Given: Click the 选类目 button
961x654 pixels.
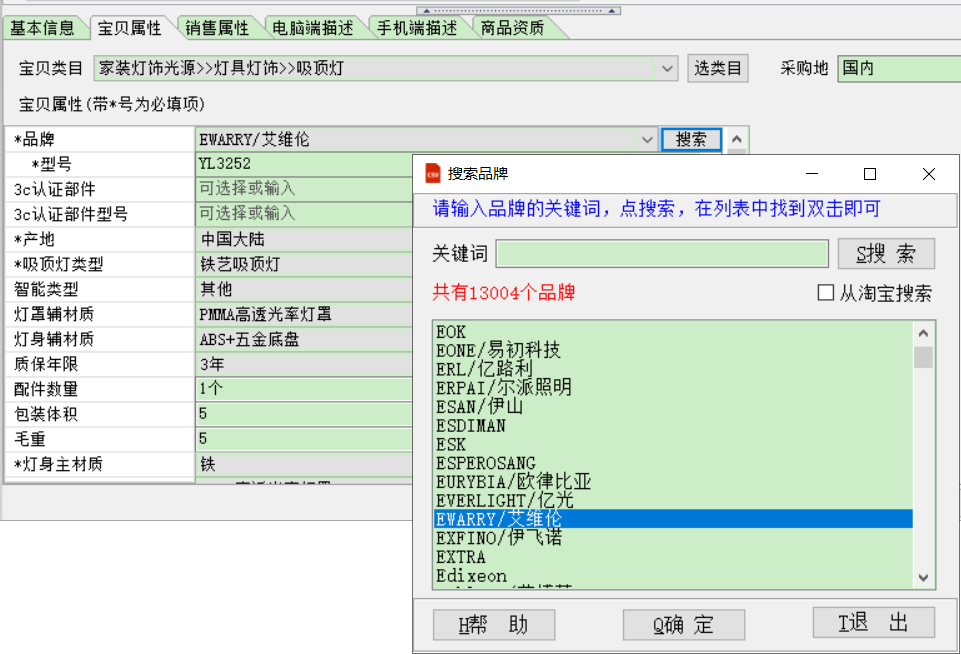Looking at the screenshot, I should (x=718, y=68).
